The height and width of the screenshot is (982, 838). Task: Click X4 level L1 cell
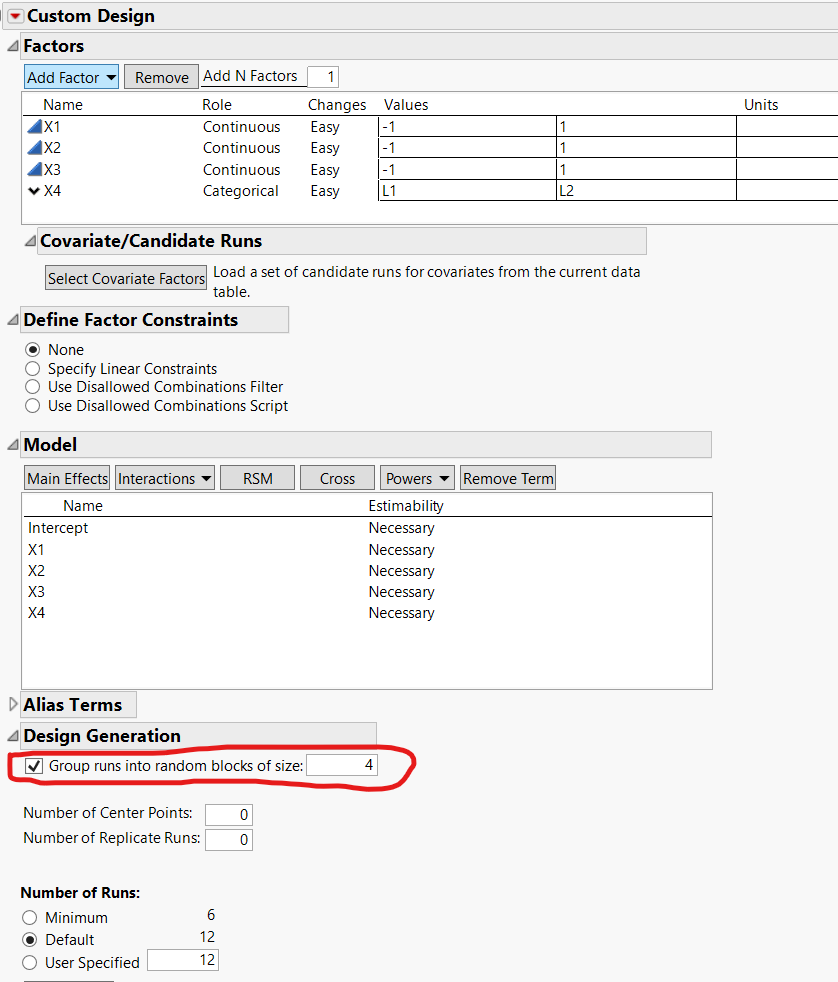(x=467, y=191)
